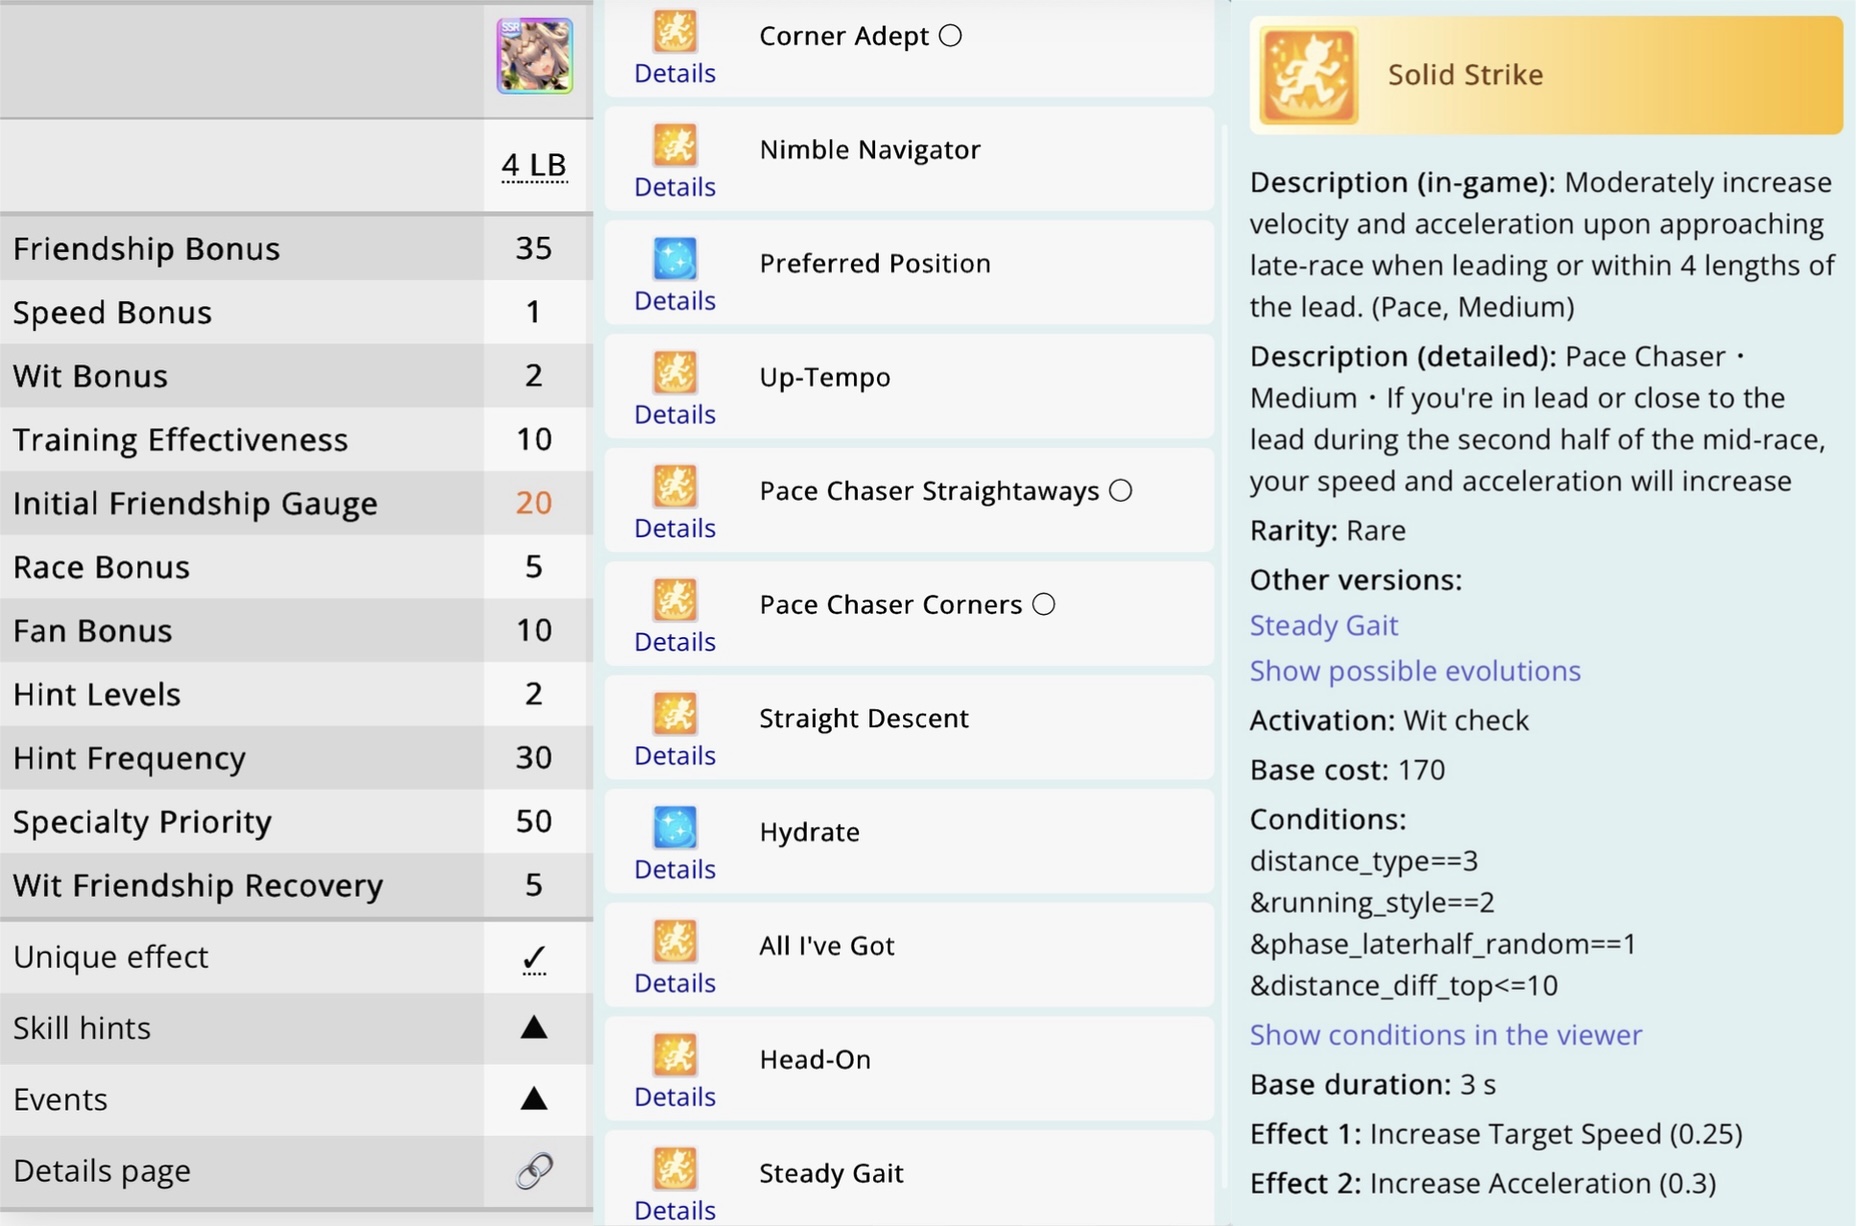Click the Hydrate skill icon
The image size is (1866, 1226).
point(675,828)
